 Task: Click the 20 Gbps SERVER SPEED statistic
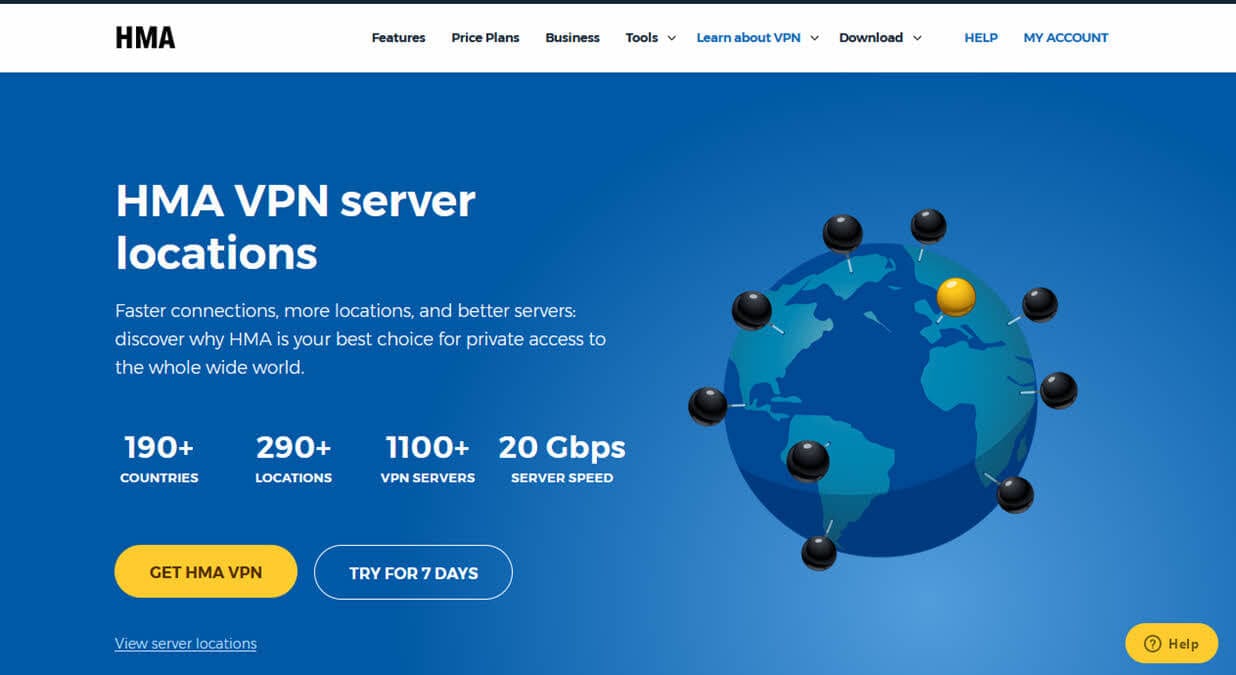click(x=562, y=458)
